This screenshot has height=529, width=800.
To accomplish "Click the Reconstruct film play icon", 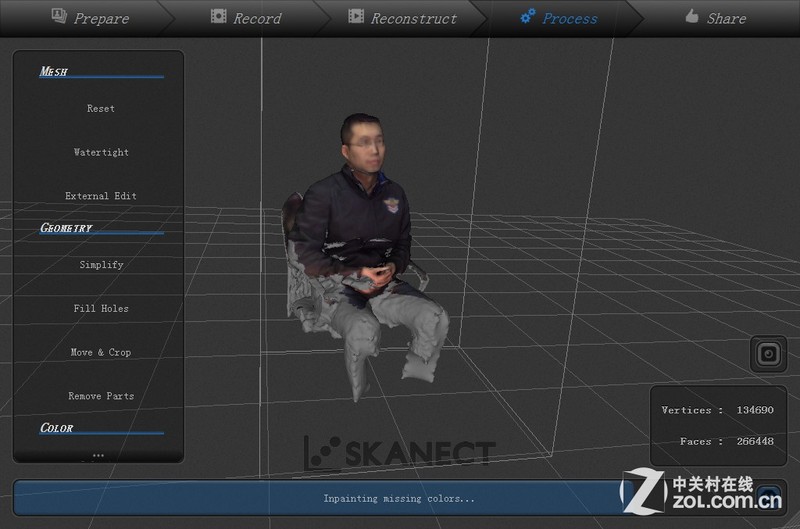I will (x=356, y=16).
